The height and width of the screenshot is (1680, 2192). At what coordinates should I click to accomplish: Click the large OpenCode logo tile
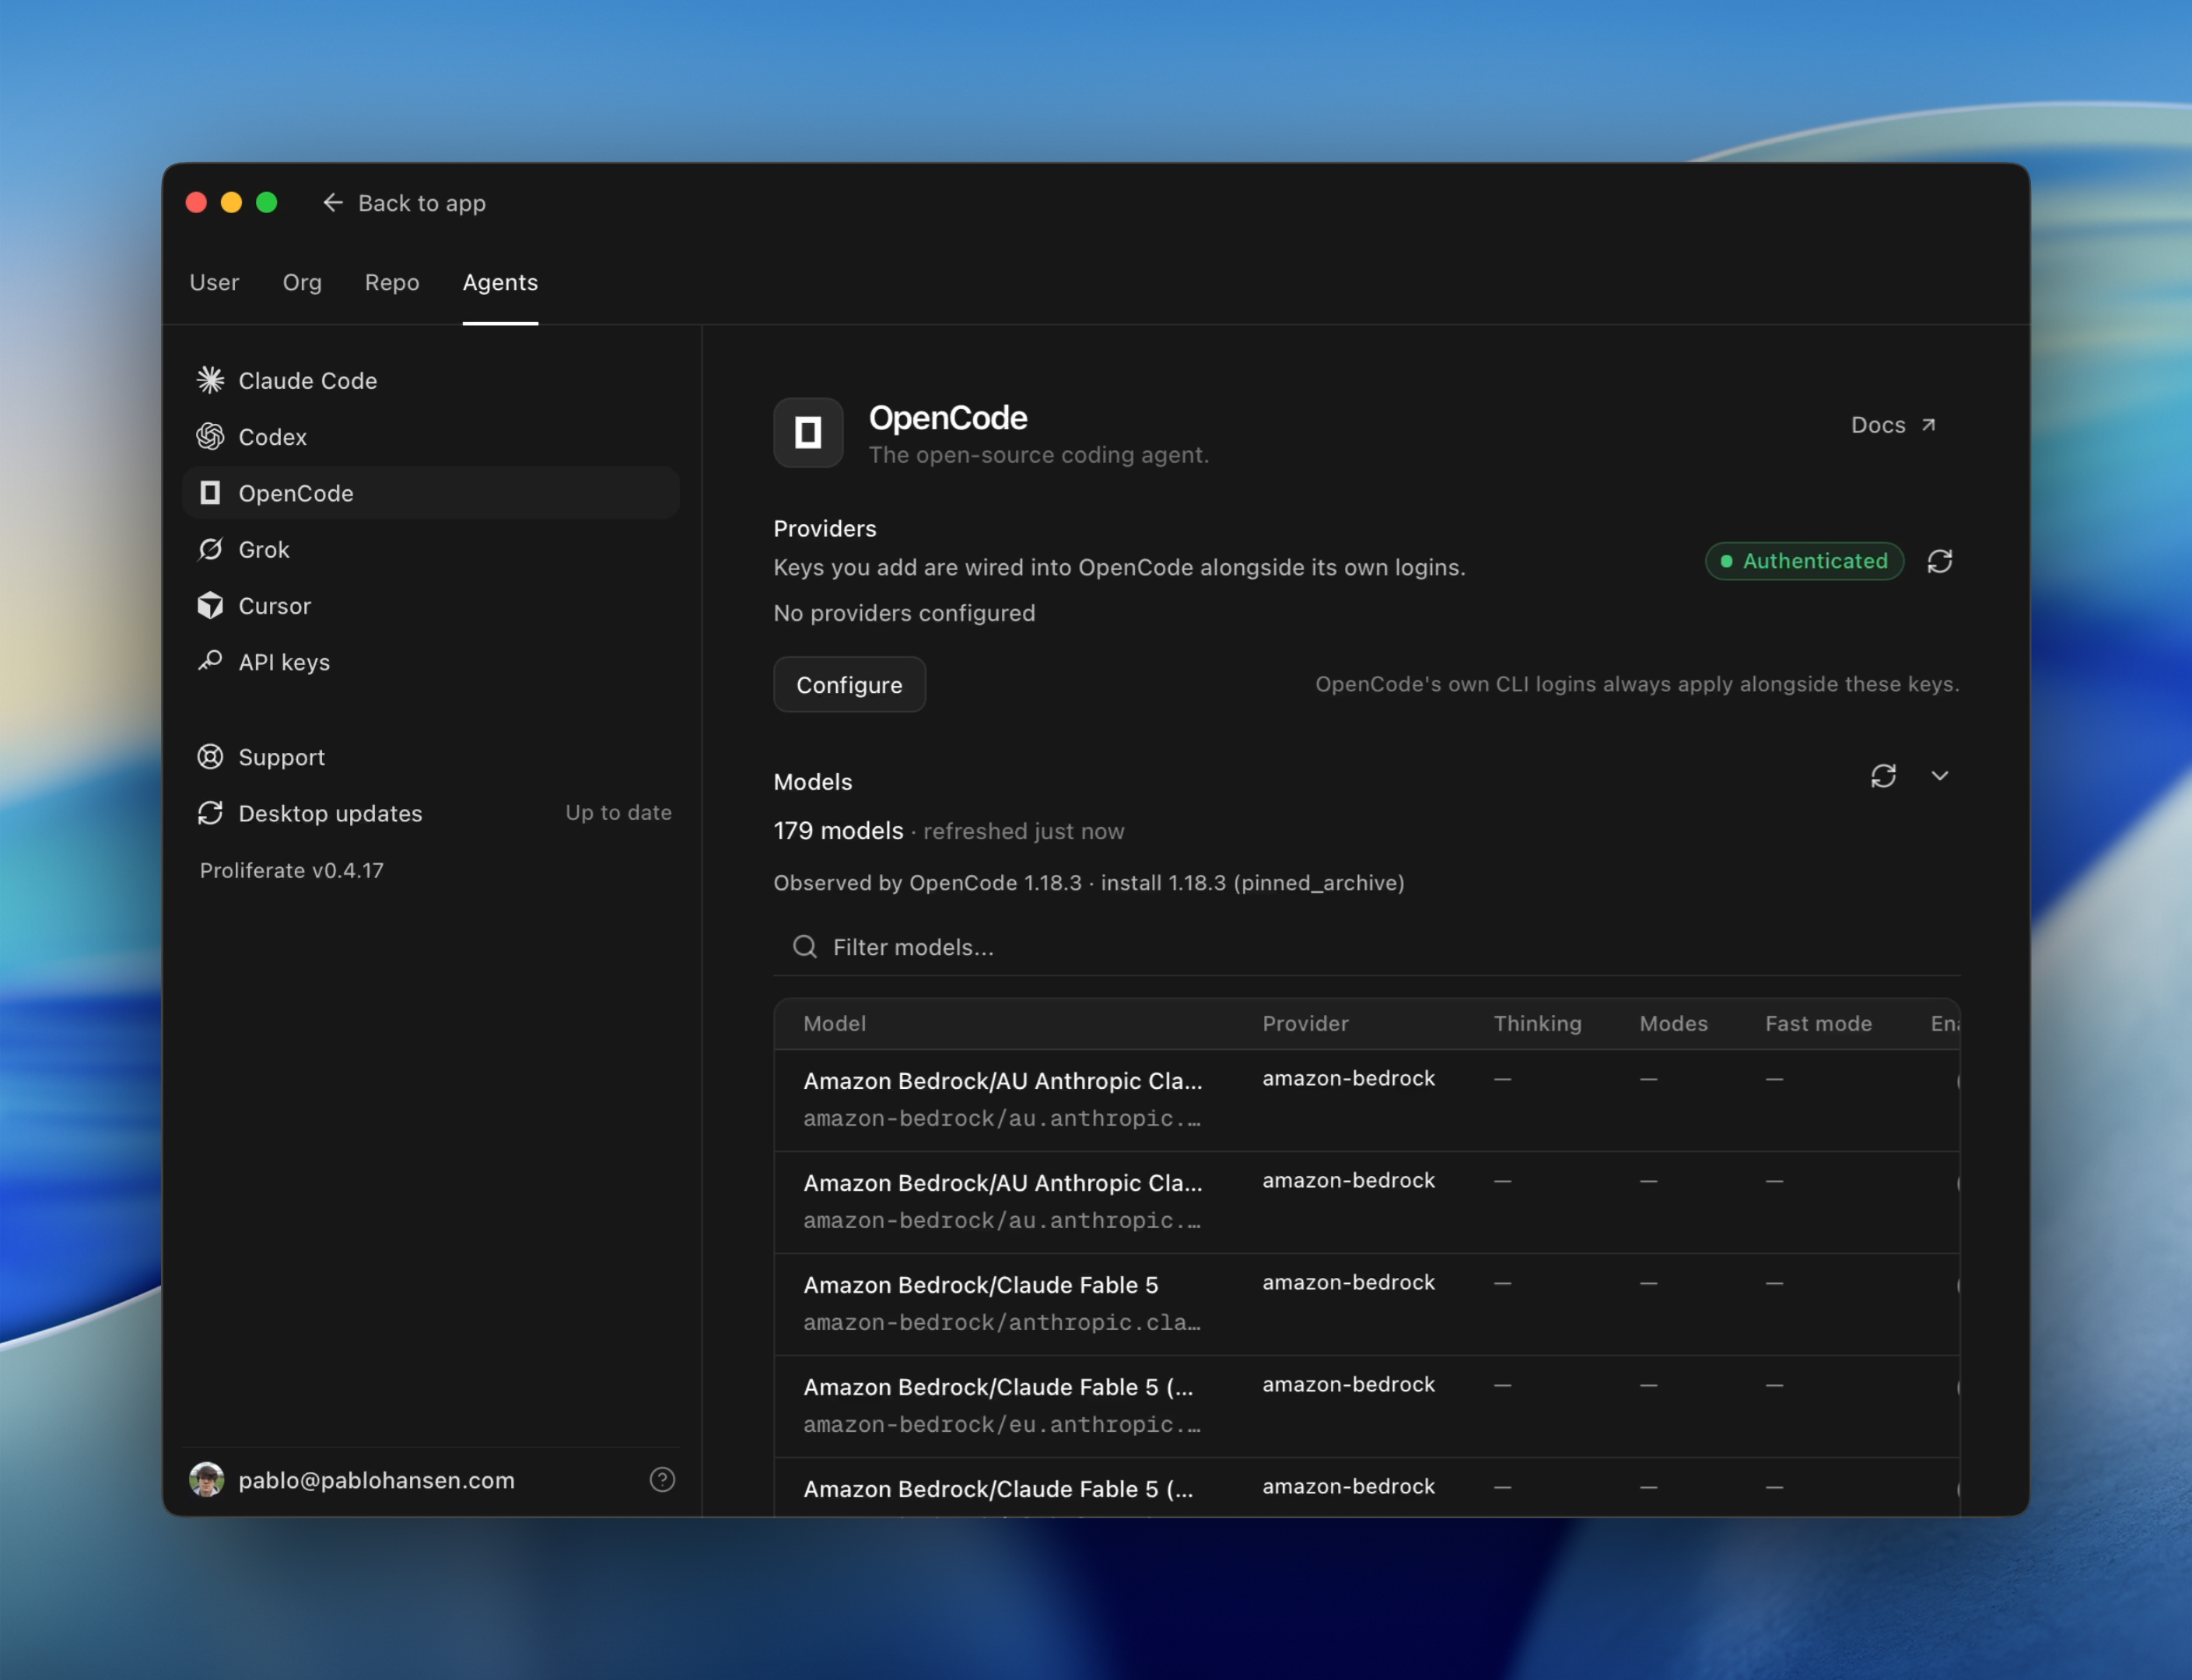(x=808, y=433)
